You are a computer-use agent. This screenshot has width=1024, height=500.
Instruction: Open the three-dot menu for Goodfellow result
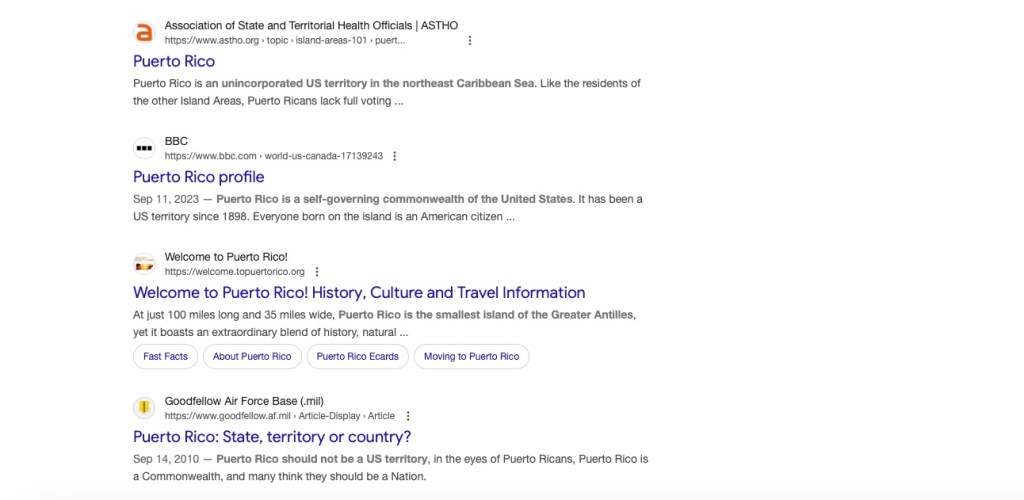click(408, 416)
